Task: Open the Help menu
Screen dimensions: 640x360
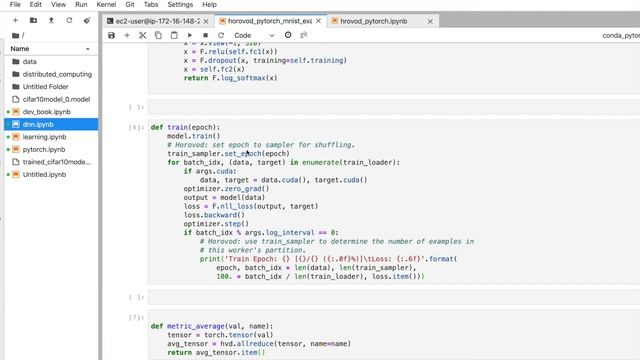Action: (x=209, y=4)
